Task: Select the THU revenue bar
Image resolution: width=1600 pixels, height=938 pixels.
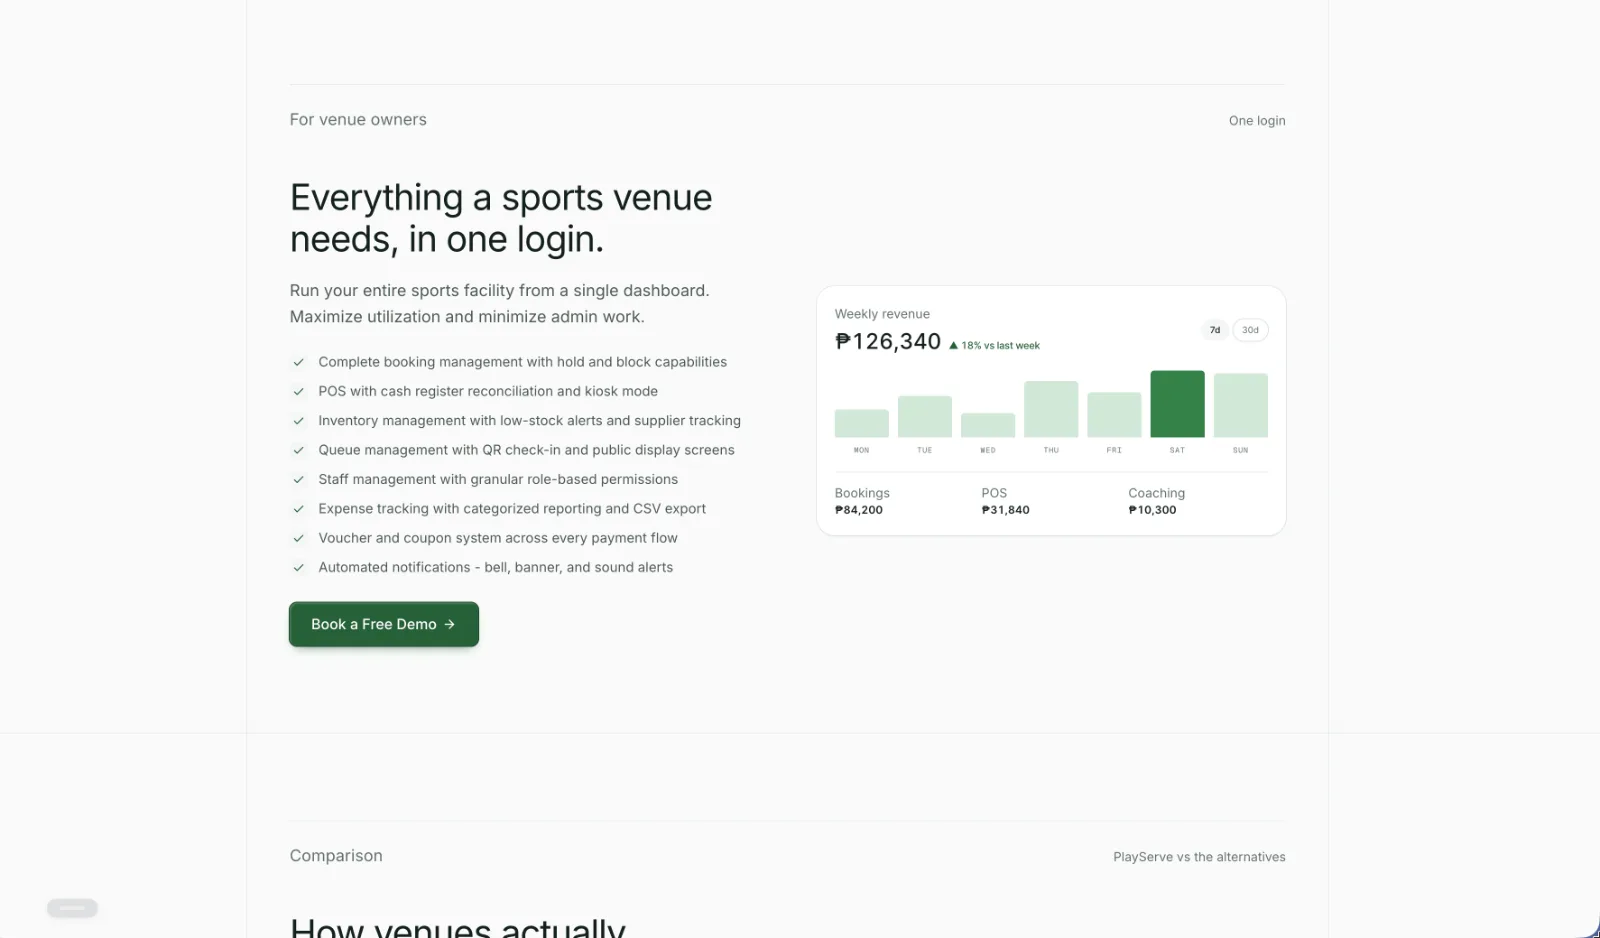Action: point(1051,409)
